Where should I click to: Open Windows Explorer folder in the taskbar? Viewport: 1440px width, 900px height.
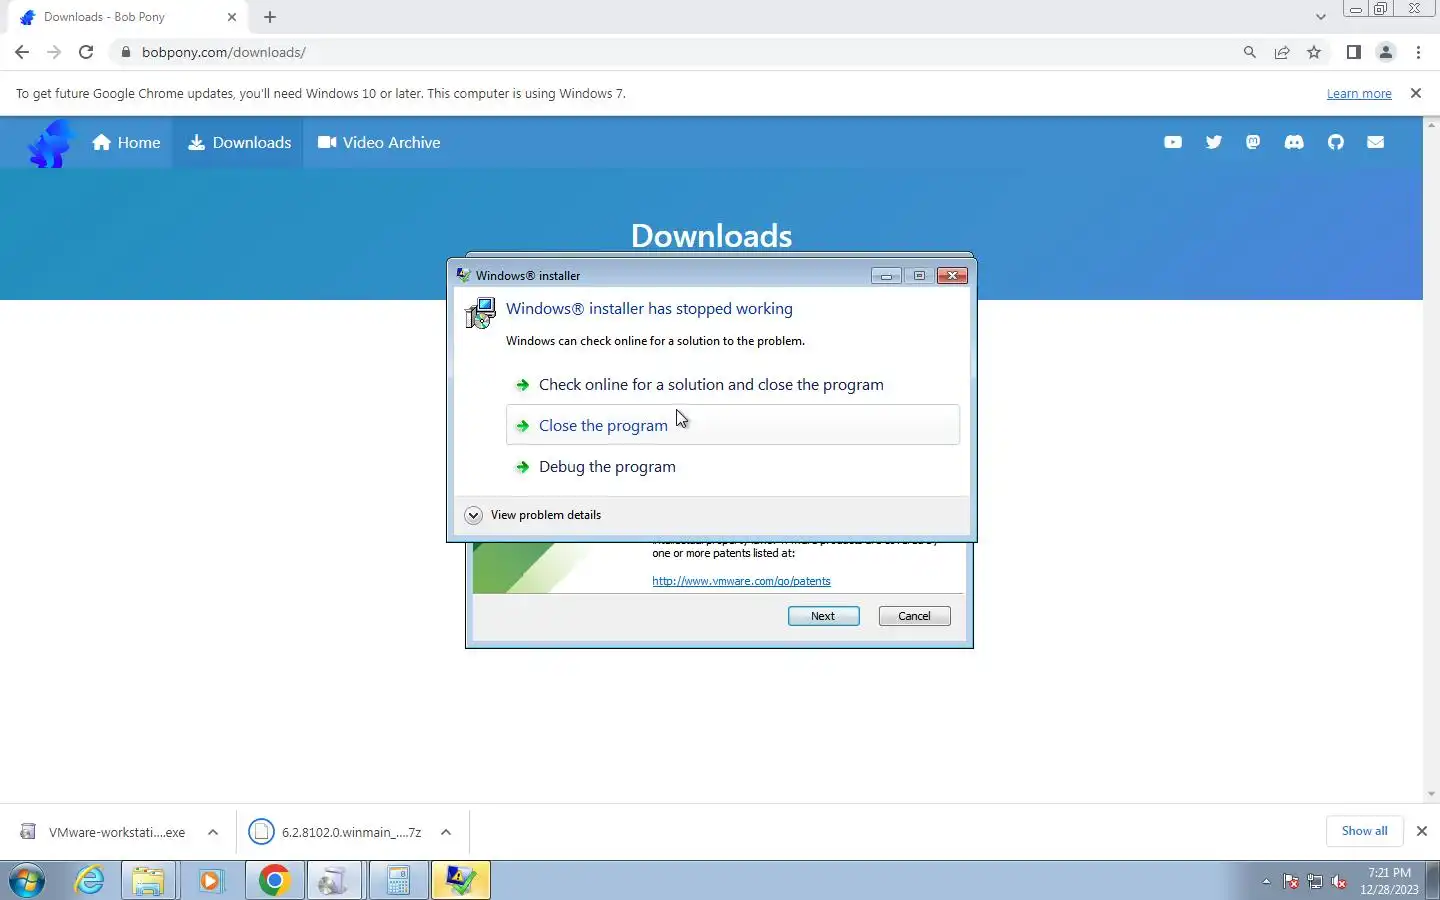coord(149,881)
